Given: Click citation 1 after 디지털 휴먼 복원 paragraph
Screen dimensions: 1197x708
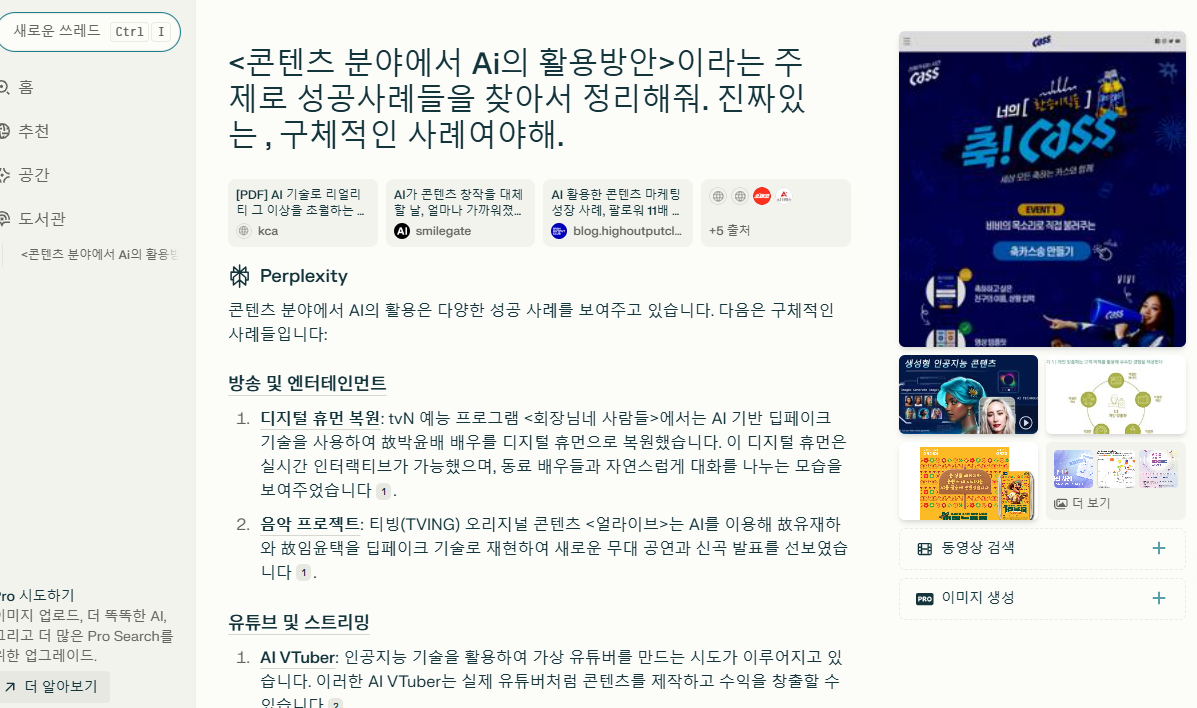Looking at the screenshot, I should point(383,491).
